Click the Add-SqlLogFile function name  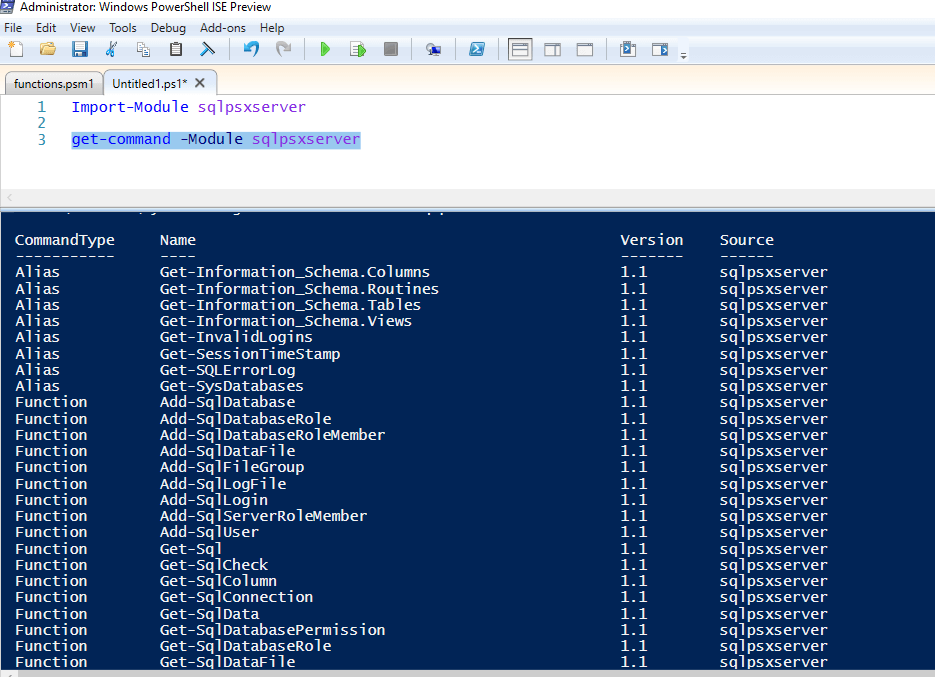pyautogui.click(x=223, y=484)
